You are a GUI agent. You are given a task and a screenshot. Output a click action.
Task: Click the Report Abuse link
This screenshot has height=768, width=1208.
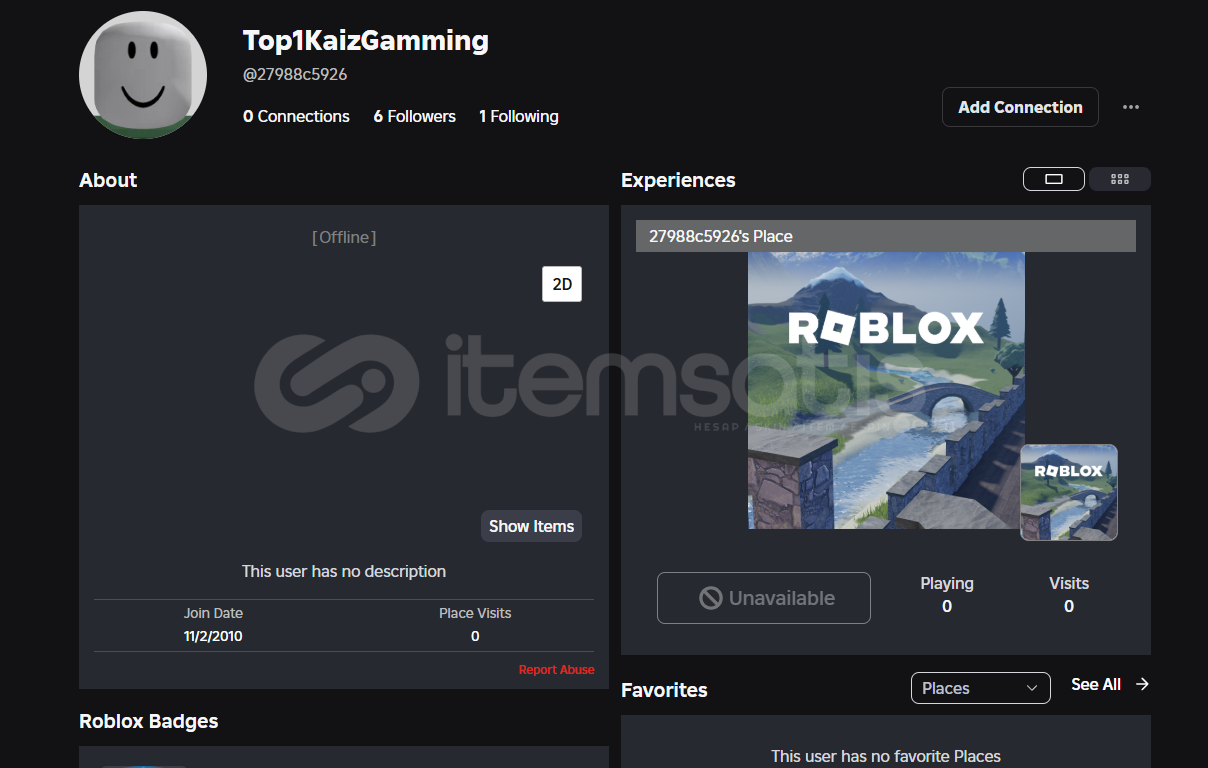[556, 670]
